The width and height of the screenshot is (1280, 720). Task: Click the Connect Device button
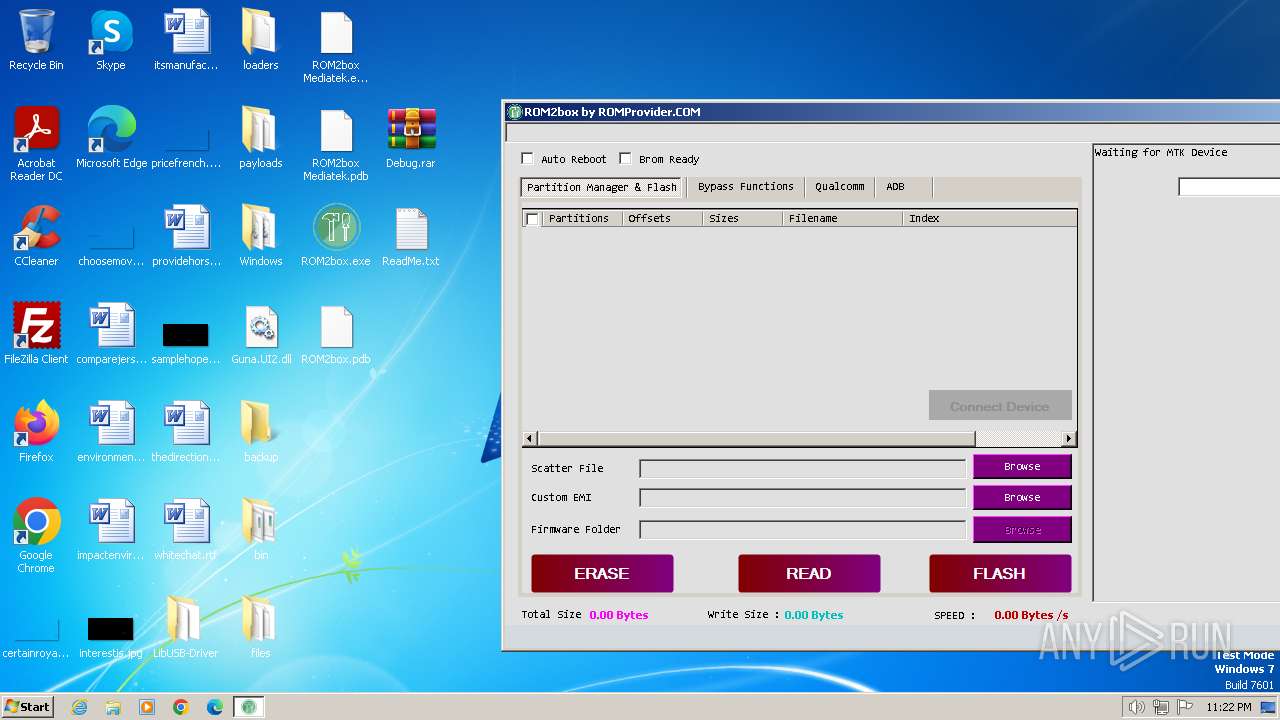1000,406
